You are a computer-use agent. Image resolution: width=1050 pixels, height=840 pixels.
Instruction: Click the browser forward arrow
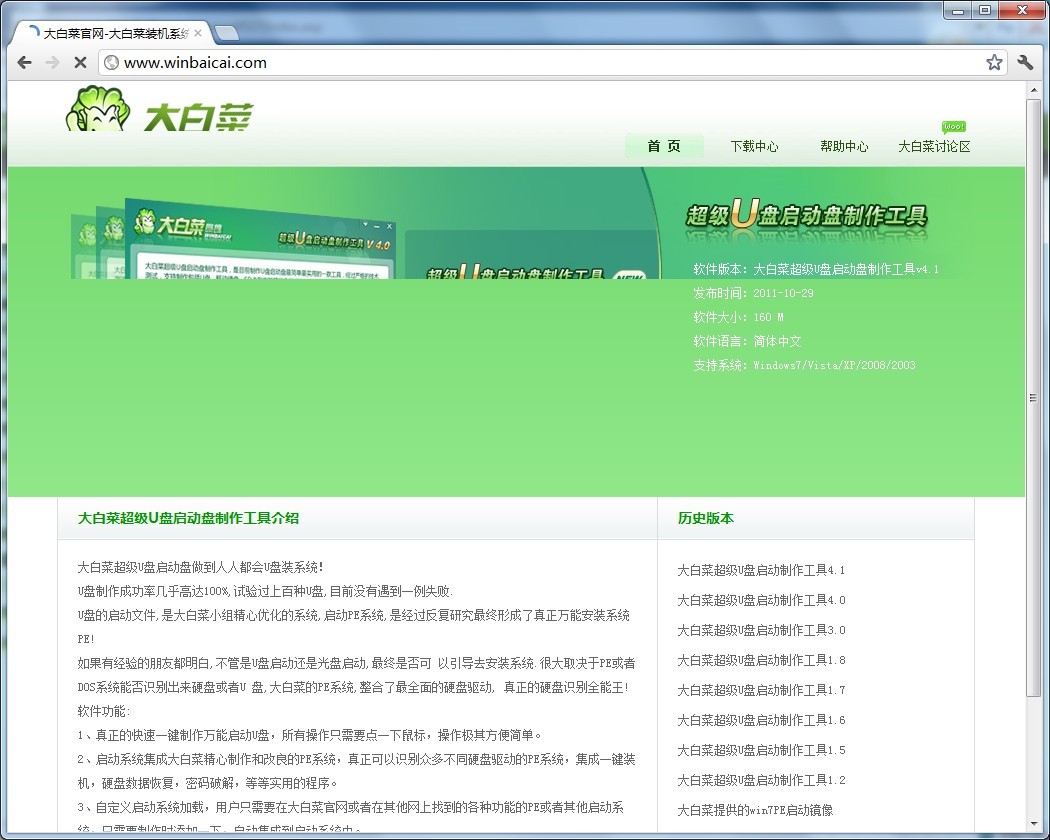(52, 62)
